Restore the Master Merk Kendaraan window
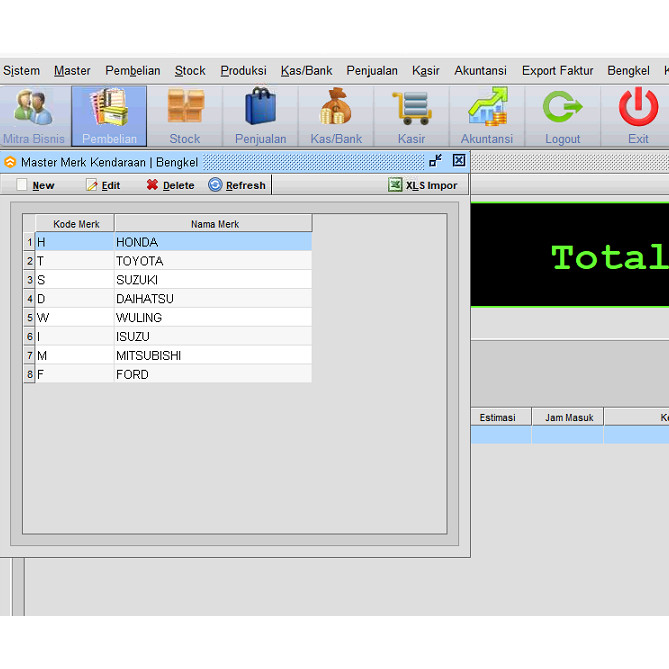 click(x=435, y=161)
